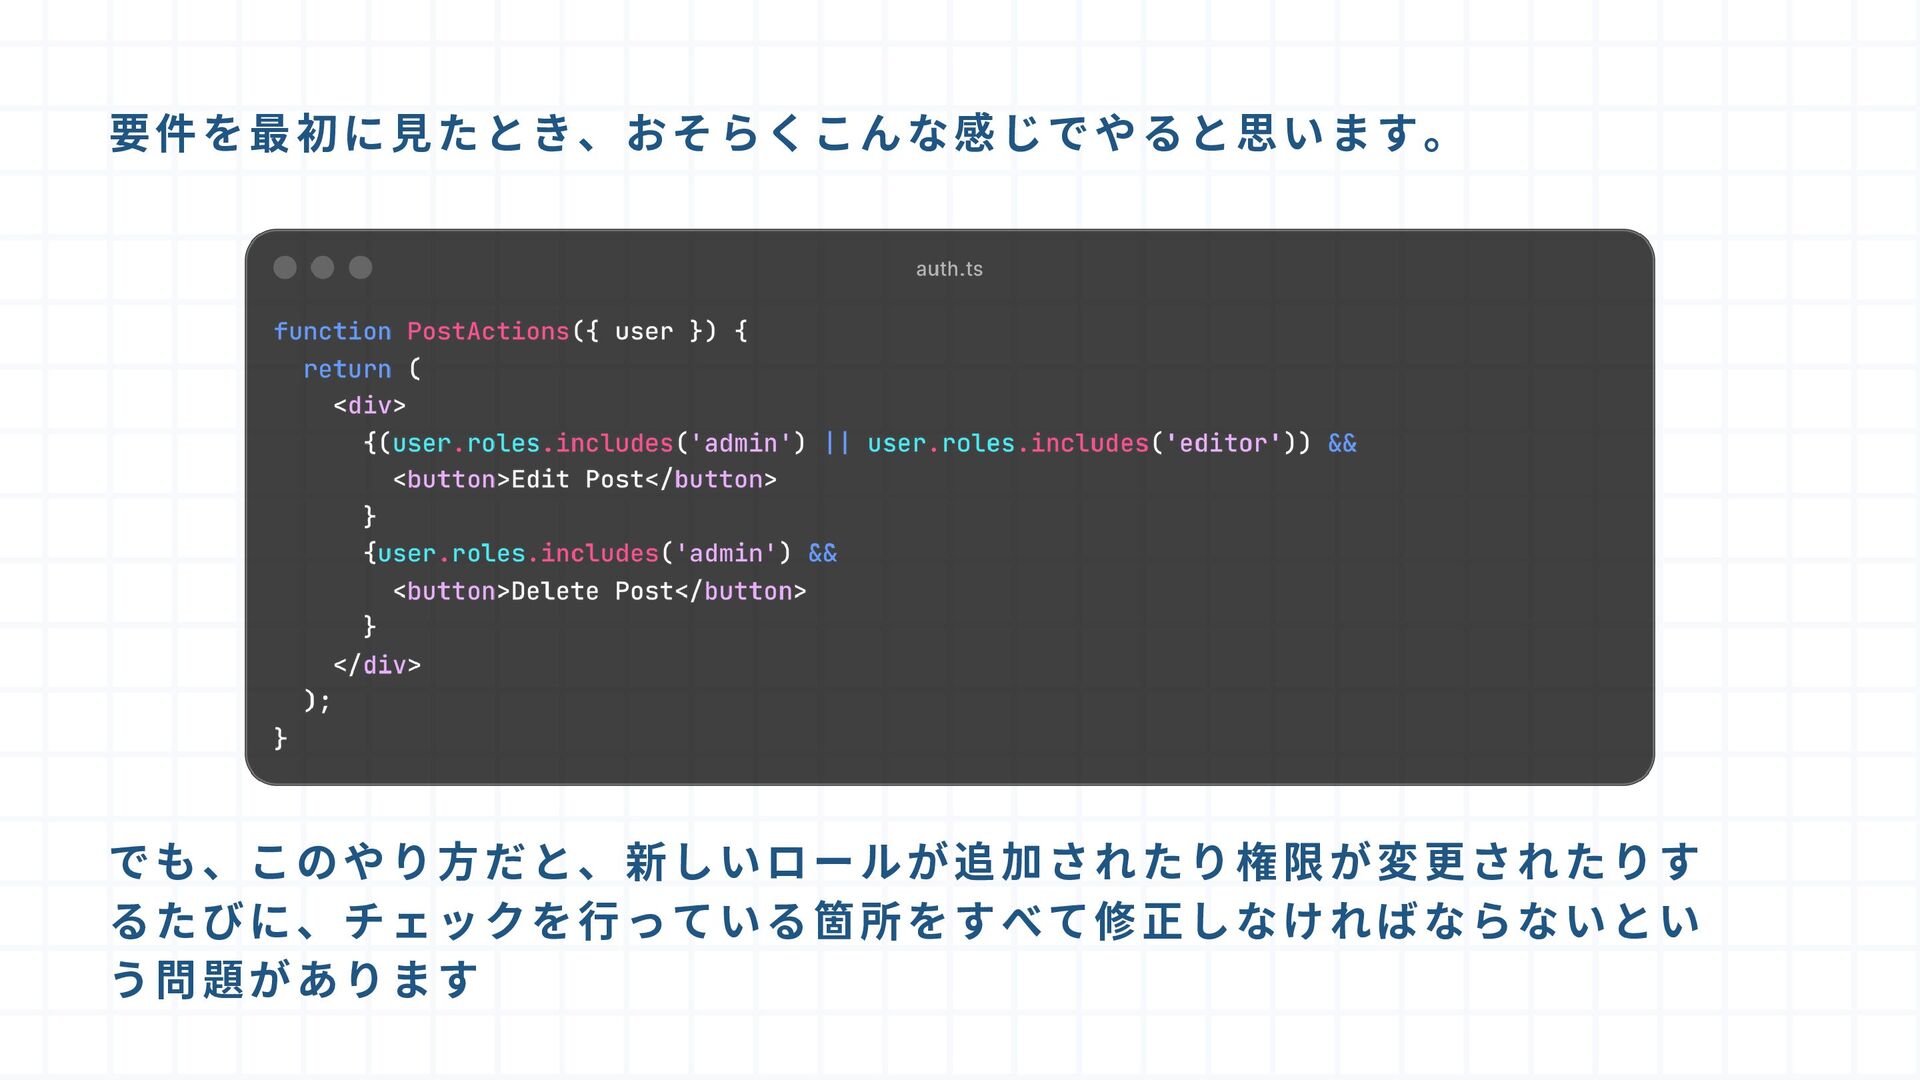Click the 'editor' string literal
This screenshot has height=1080, width=1920.
(1223, 443)
